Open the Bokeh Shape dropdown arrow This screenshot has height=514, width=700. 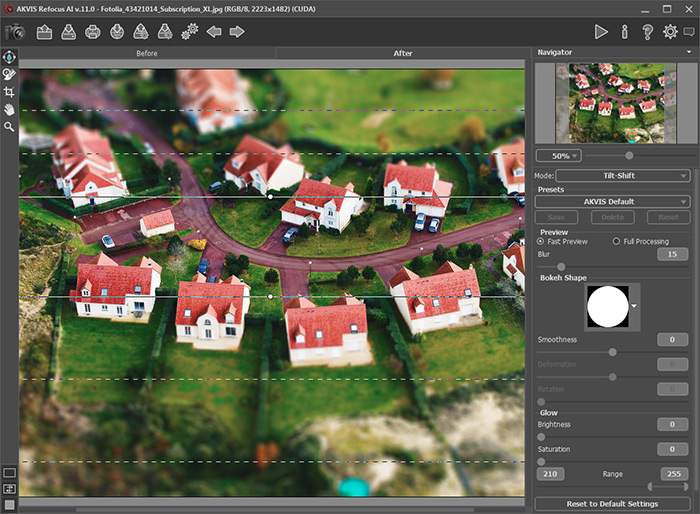tap(634, 306)
